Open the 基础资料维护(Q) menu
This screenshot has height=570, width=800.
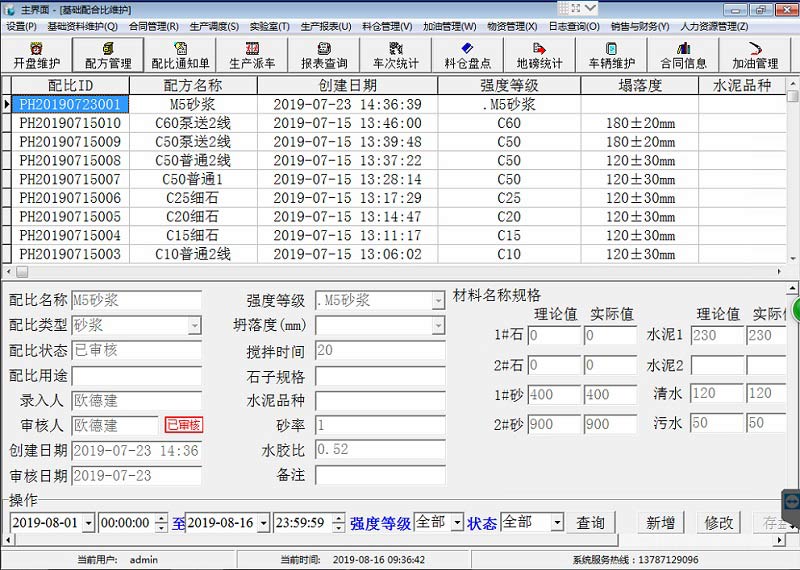coord(83,26)
